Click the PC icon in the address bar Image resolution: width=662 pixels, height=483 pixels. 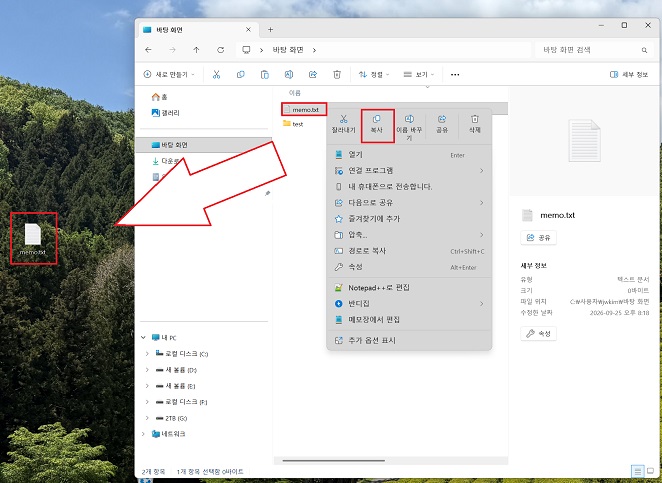(x=246, y=50)
